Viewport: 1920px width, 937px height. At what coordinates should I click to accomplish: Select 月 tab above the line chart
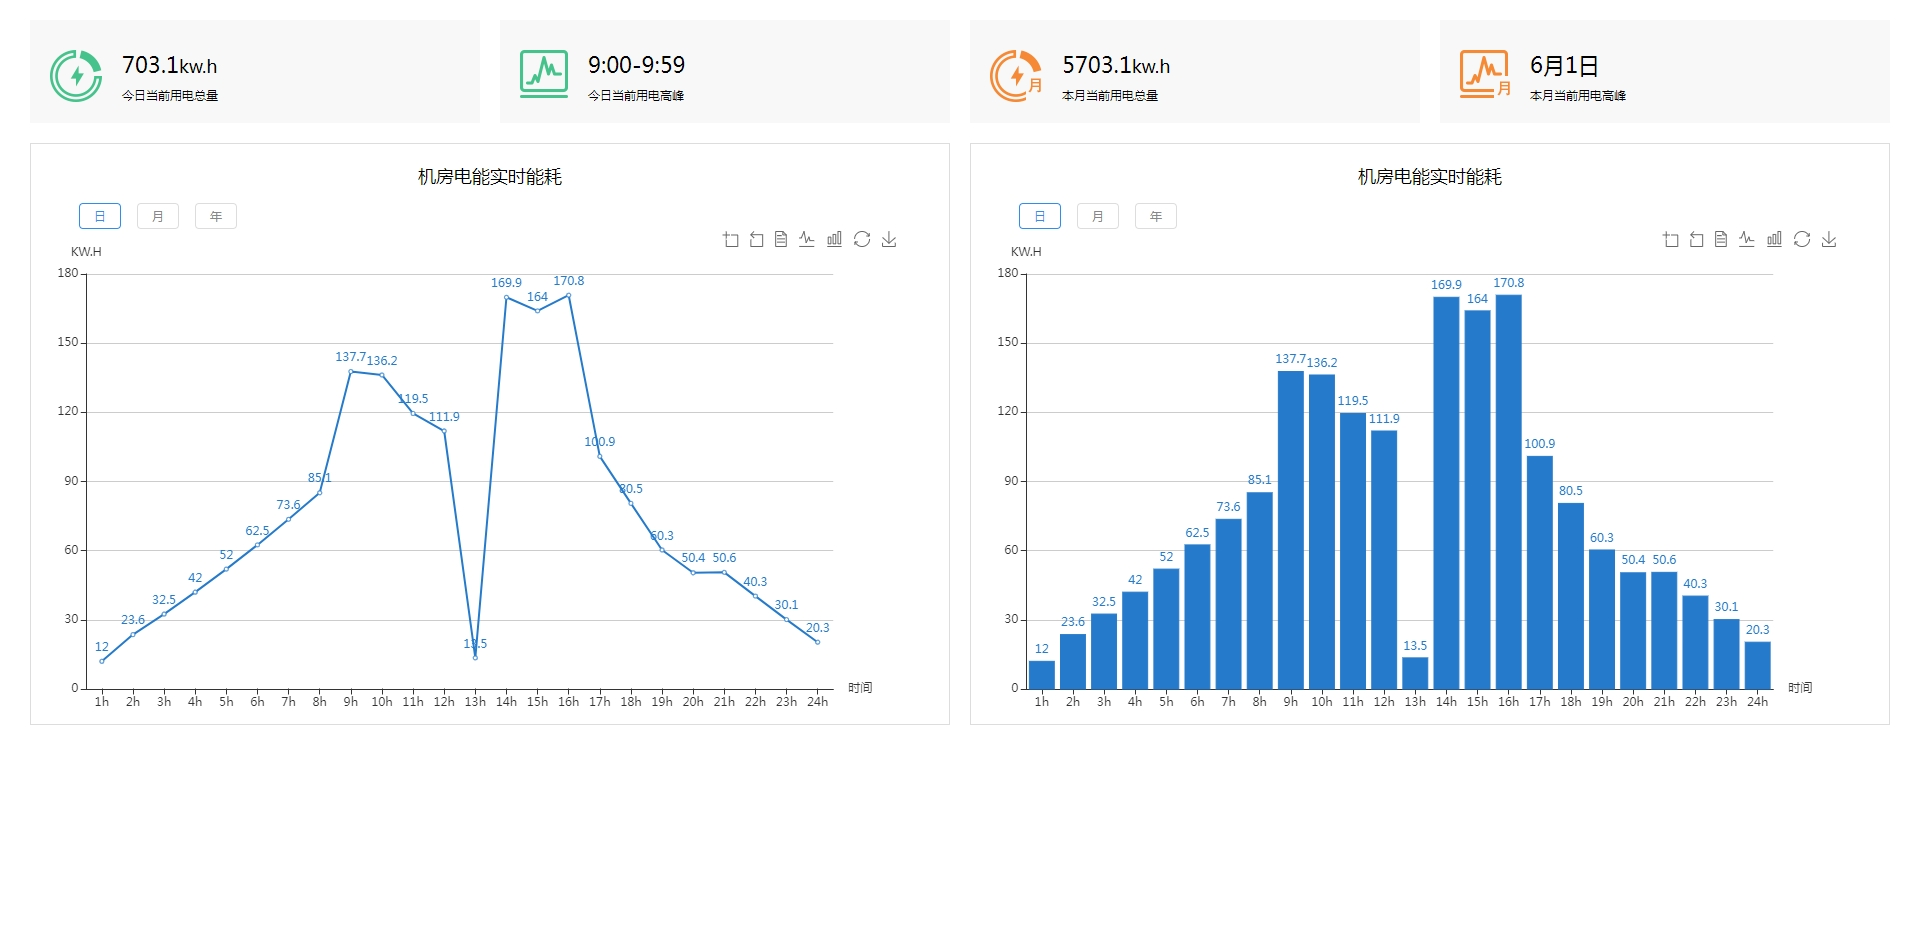coord(158,216)
